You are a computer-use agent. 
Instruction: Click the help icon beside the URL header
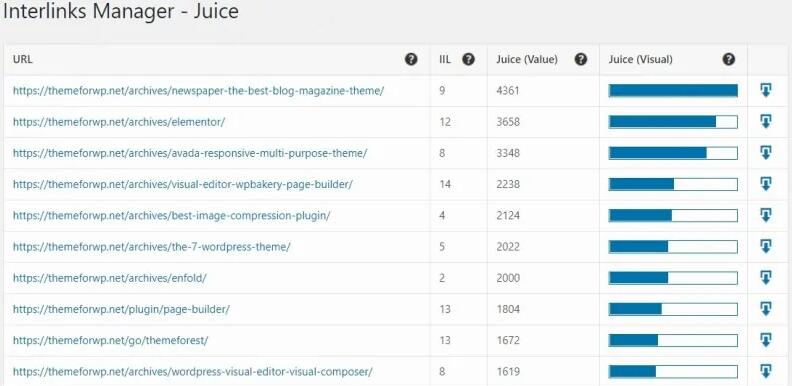coord(411,60)
